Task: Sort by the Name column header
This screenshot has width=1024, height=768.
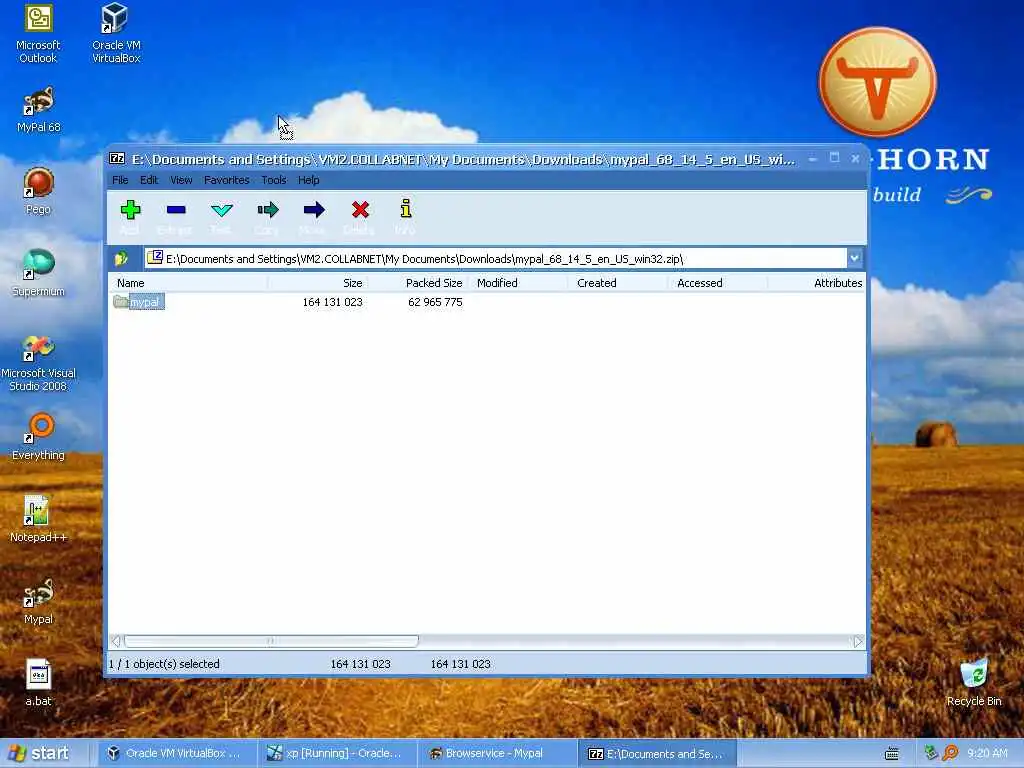Action: (x=189, y=283)
